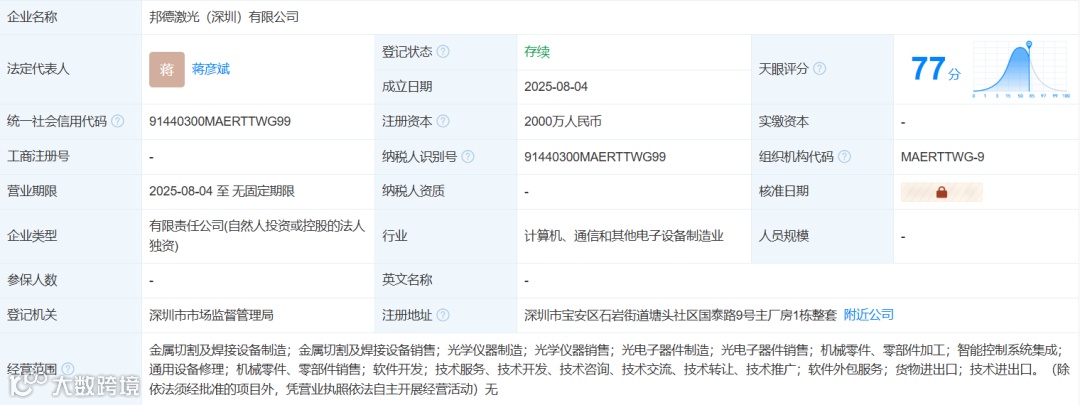
Task: Click the 参保人数 field label
Action: coord(32,280)
